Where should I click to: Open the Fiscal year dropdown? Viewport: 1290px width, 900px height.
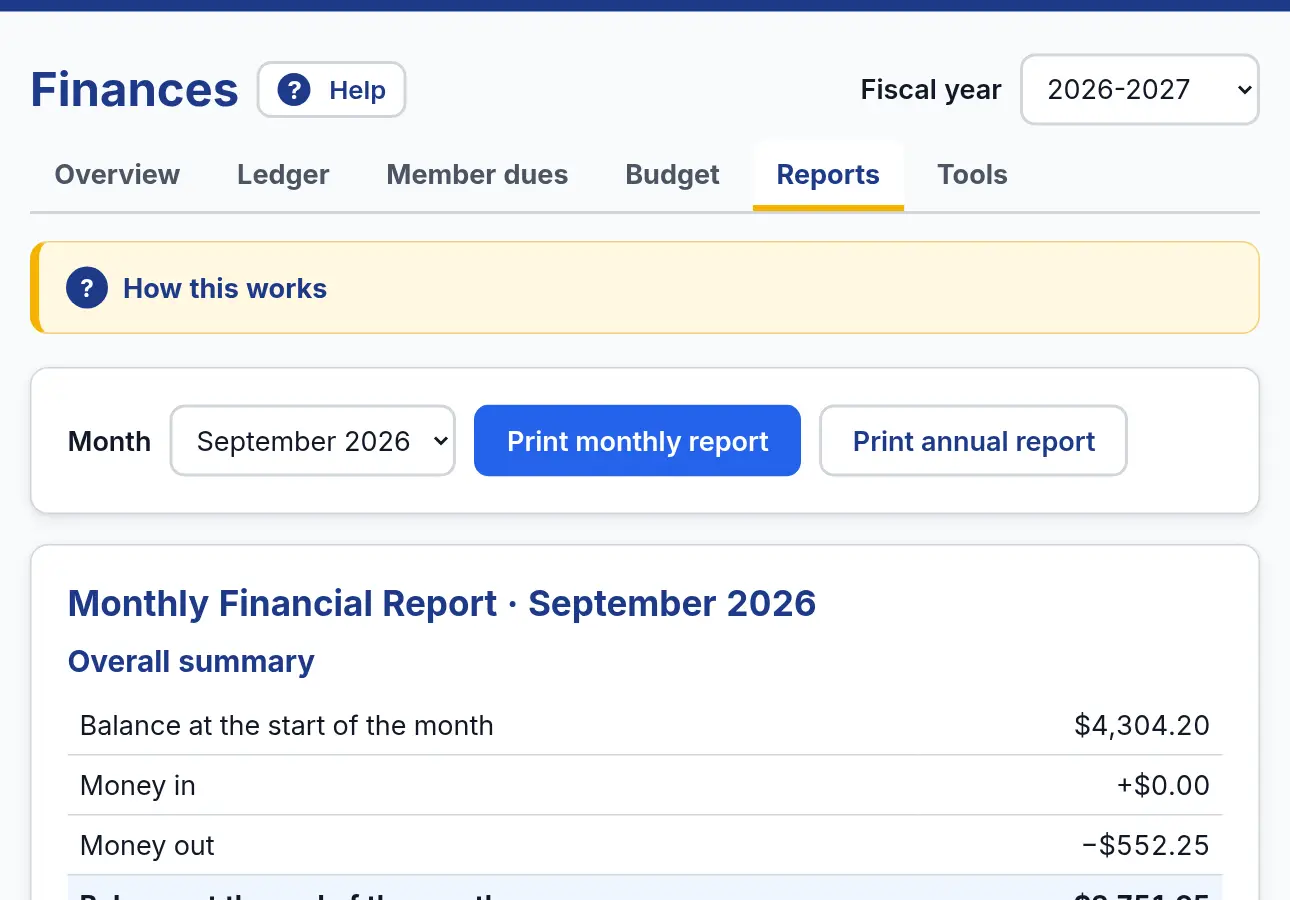(1139, 90)
